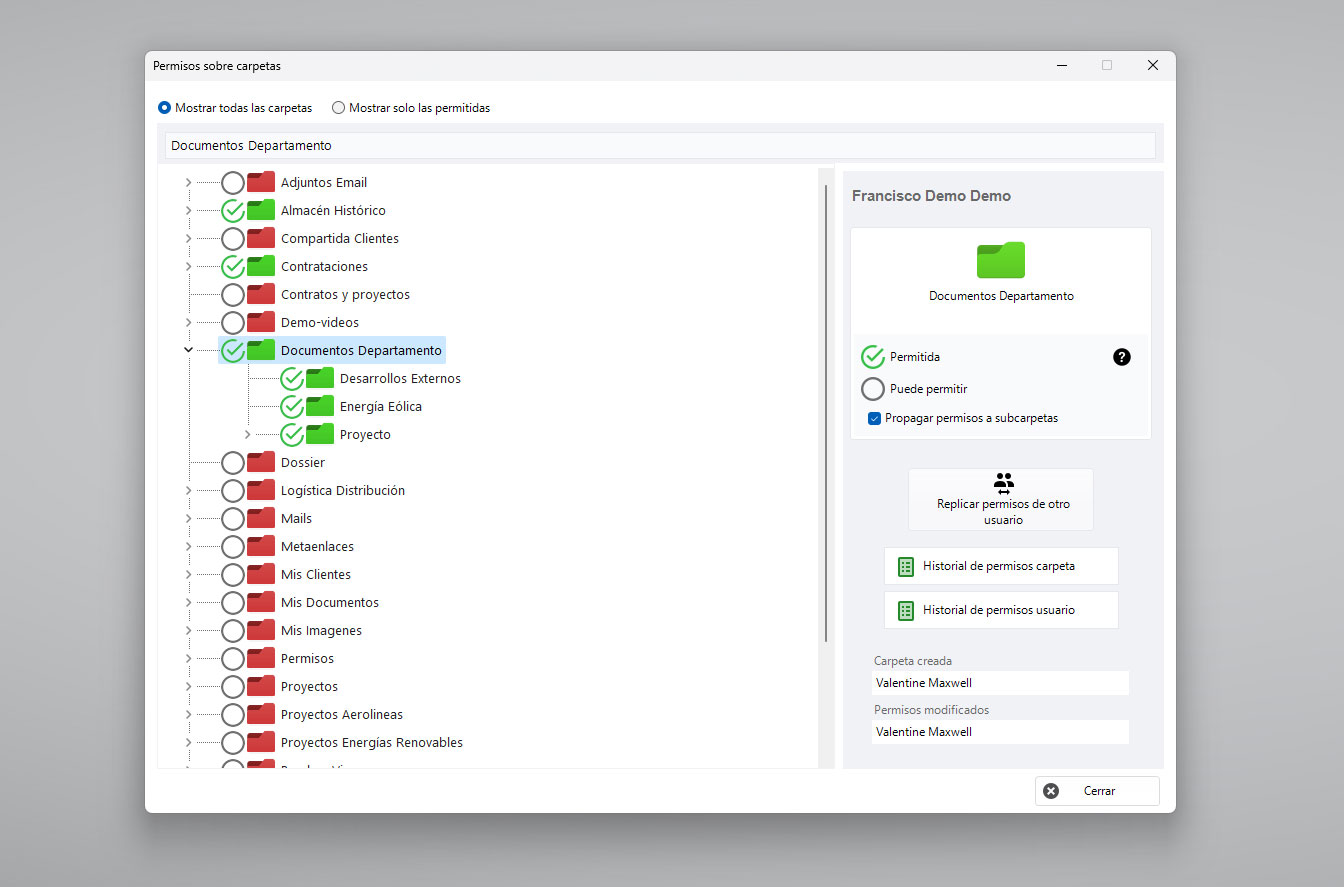The width and height of the screenshot is (1344, 887).
Task: Click the two-users icon above Replicar permisos
Action: [1004, 484]
